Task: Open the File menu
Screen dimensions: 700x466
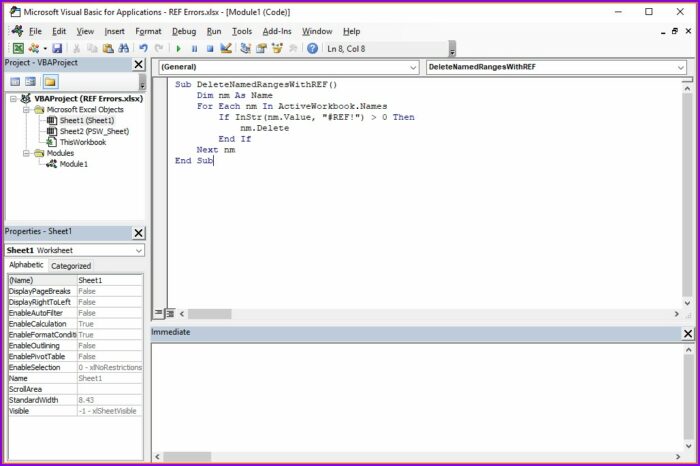Action: click(x=35, y=31)
